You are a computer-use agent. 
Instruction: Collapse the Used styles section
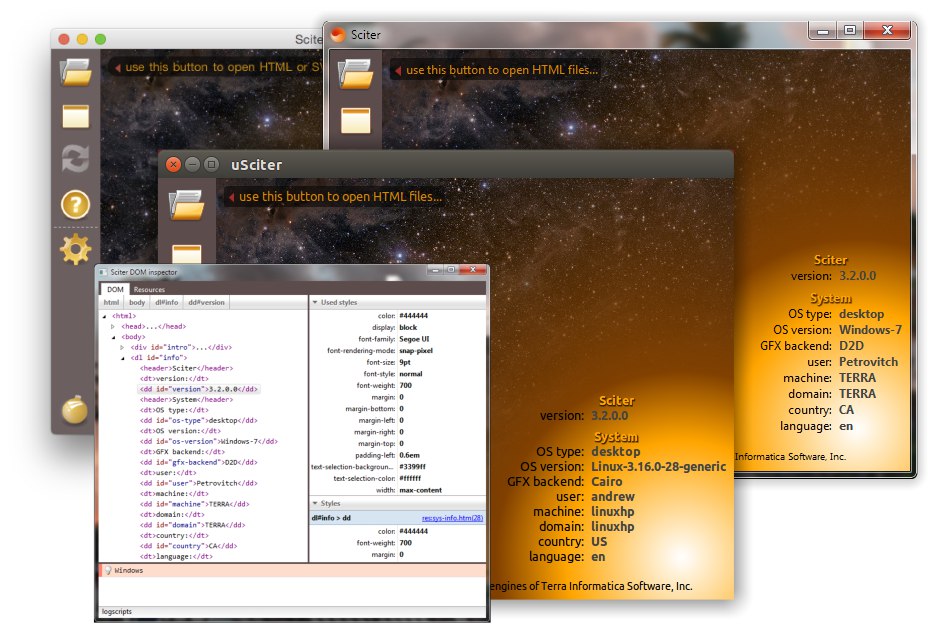(315, 302)
